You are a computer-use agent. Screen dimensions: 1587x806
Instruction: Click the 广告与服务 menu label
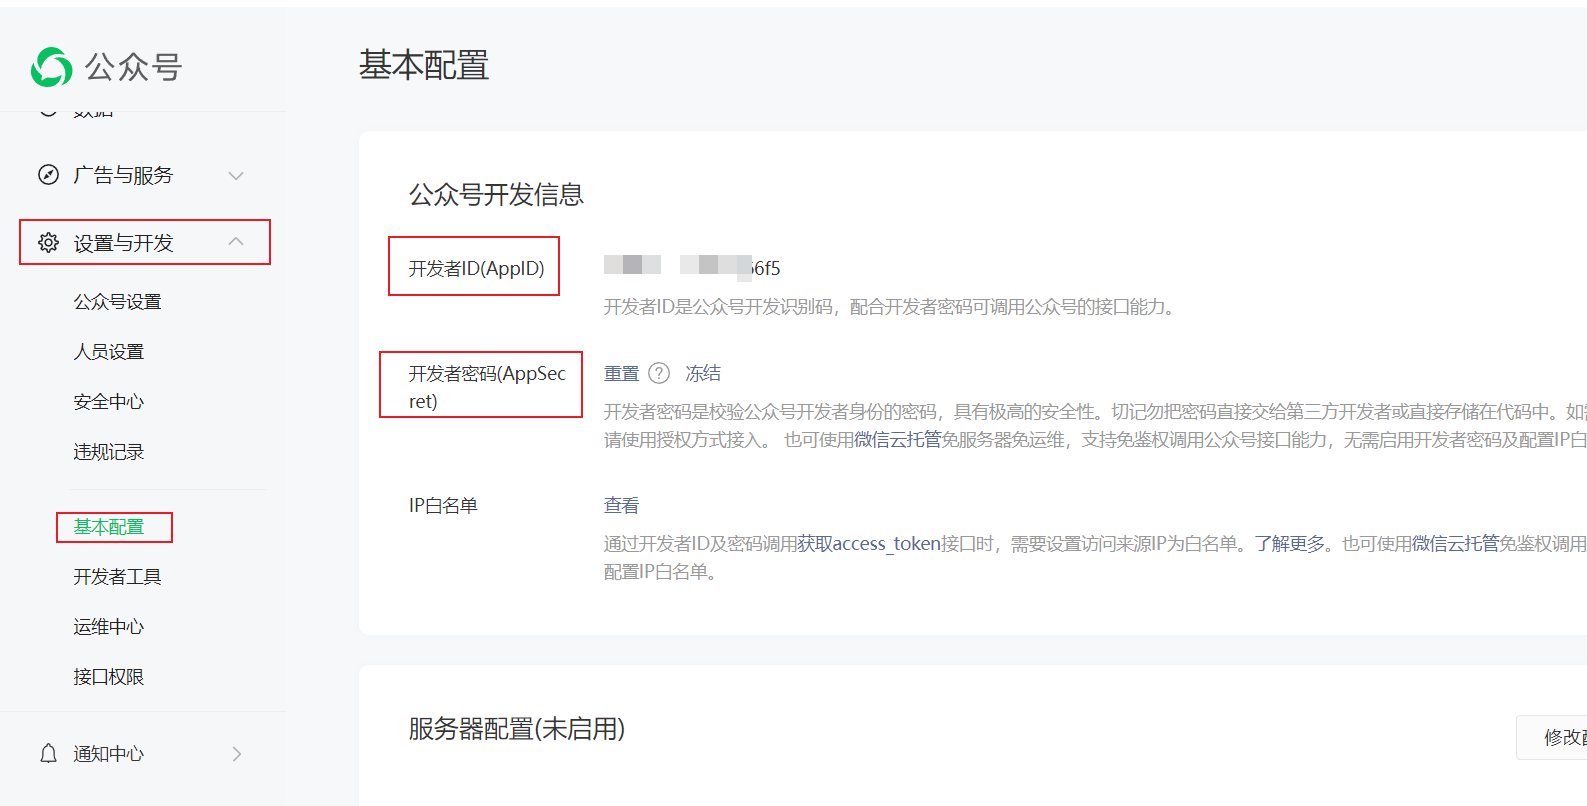123,175
